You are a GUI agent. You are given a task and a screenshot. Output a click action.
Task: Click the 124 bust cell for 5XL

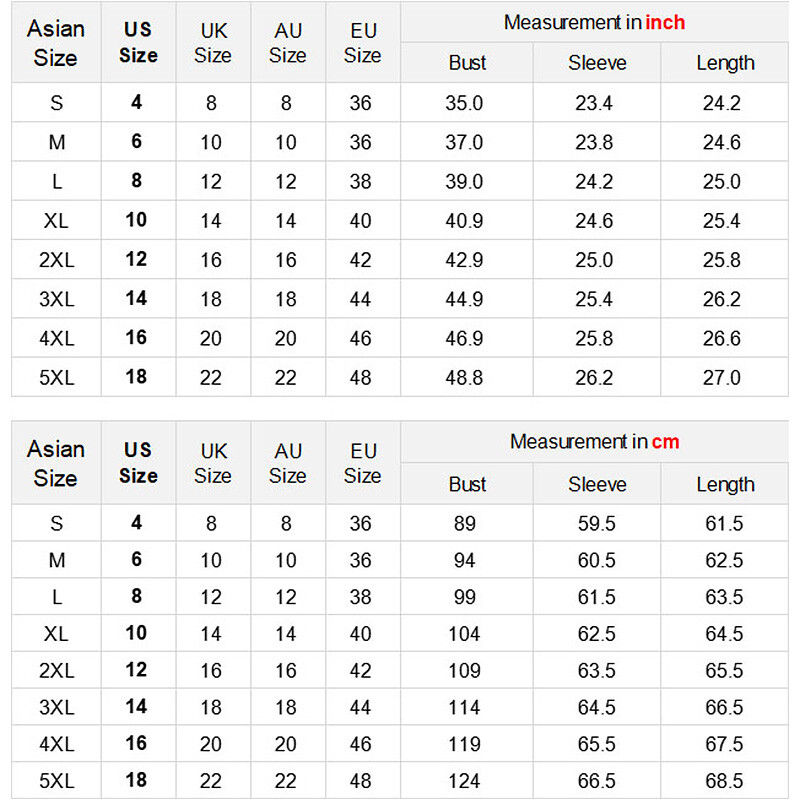464,781
